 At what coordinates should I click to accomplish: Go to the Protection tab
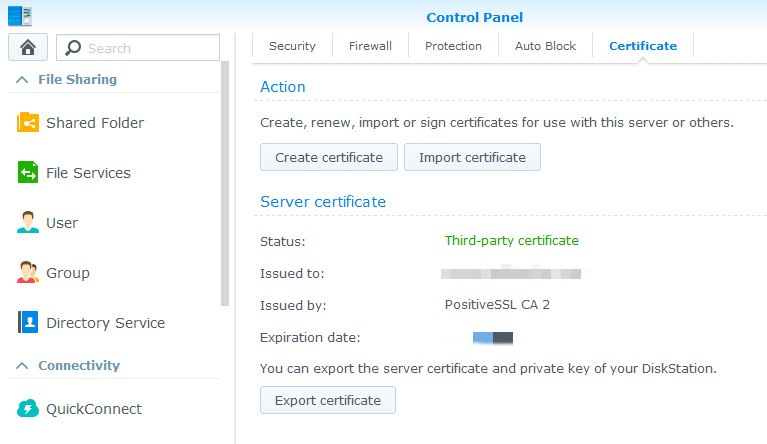[453, 46]
